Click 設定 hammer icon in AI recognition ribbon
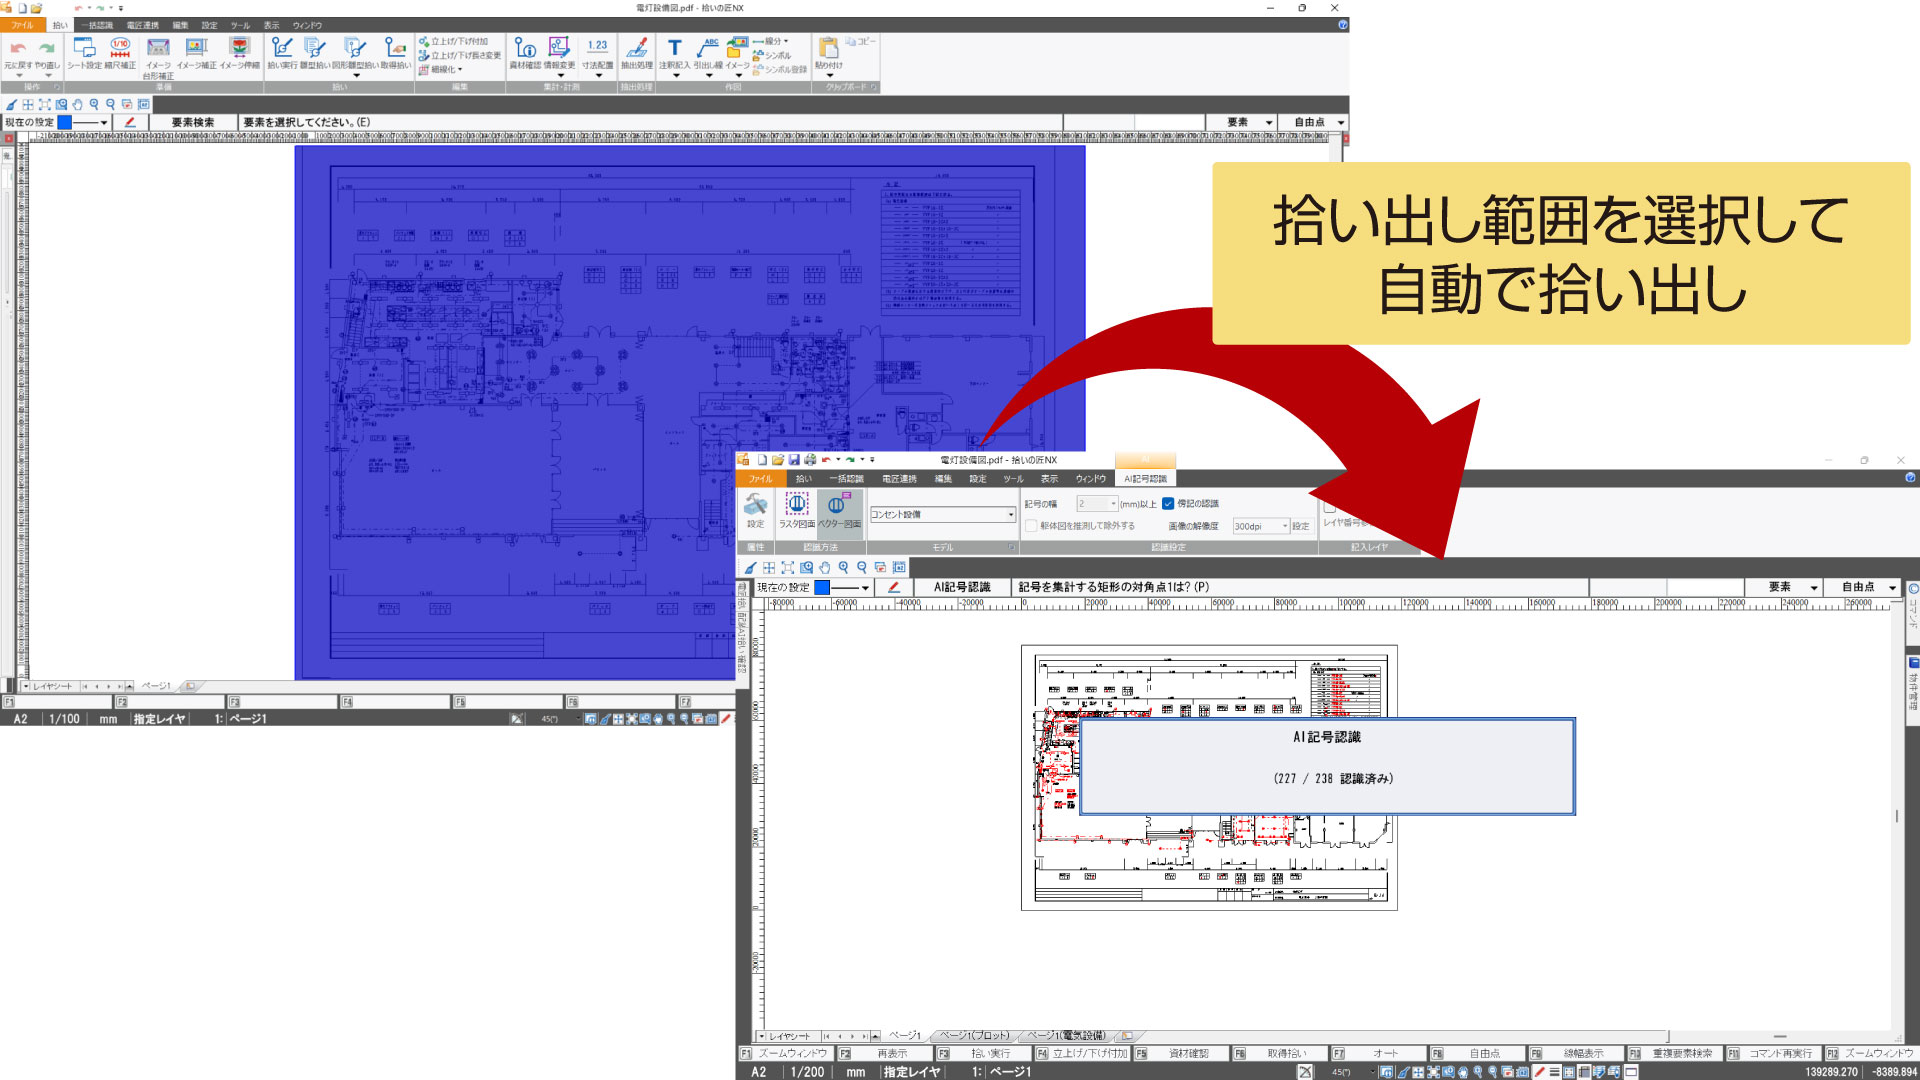The width and height of the screenshot is (1920, 1080). pyautogui.click(x=756, y=510)
